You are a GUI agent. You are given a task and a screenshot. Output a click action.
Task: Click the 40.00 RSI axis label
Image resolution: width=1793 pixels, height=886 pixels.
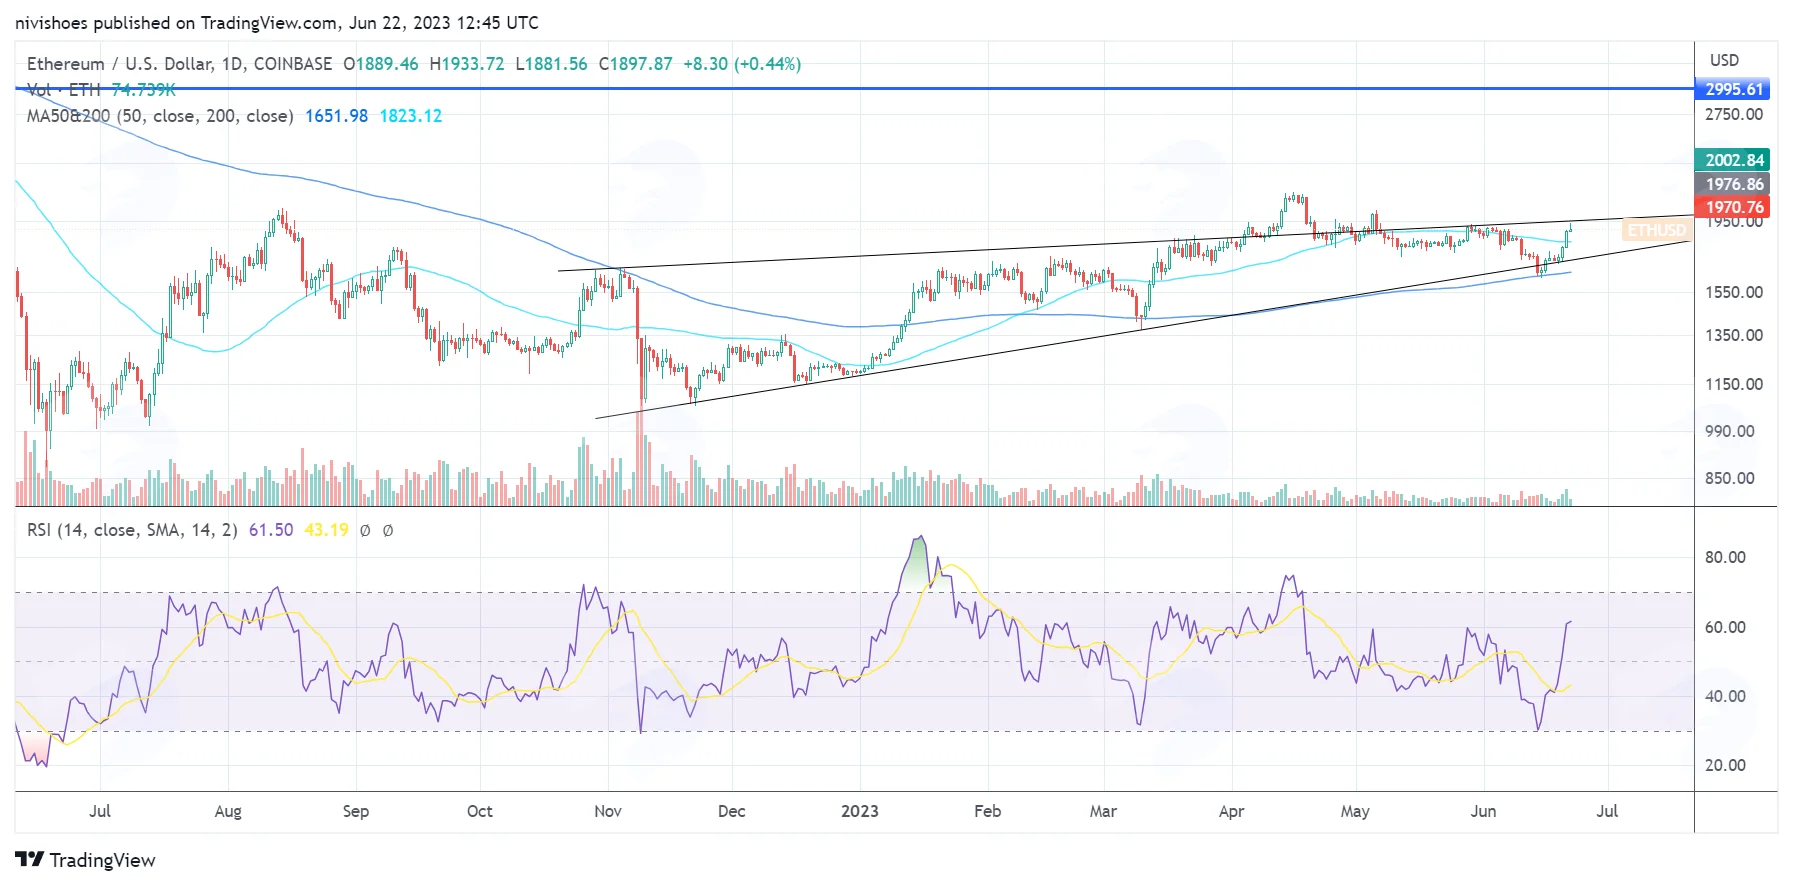click(1725, 696)
